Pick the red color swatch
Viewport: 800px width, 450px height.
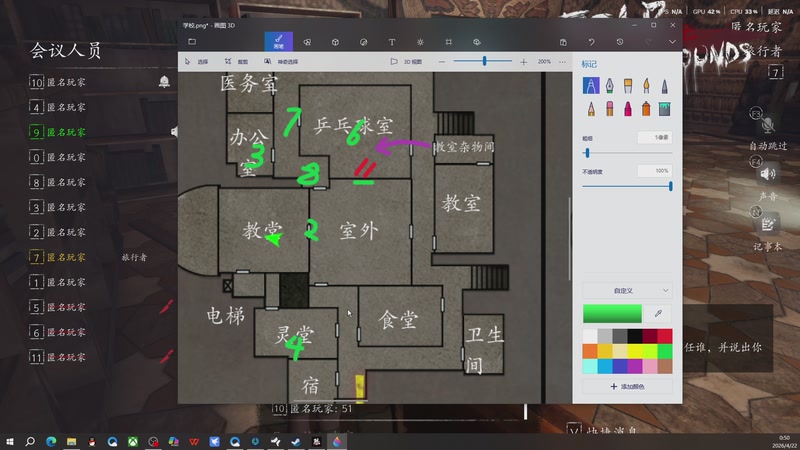coord(665,336)
